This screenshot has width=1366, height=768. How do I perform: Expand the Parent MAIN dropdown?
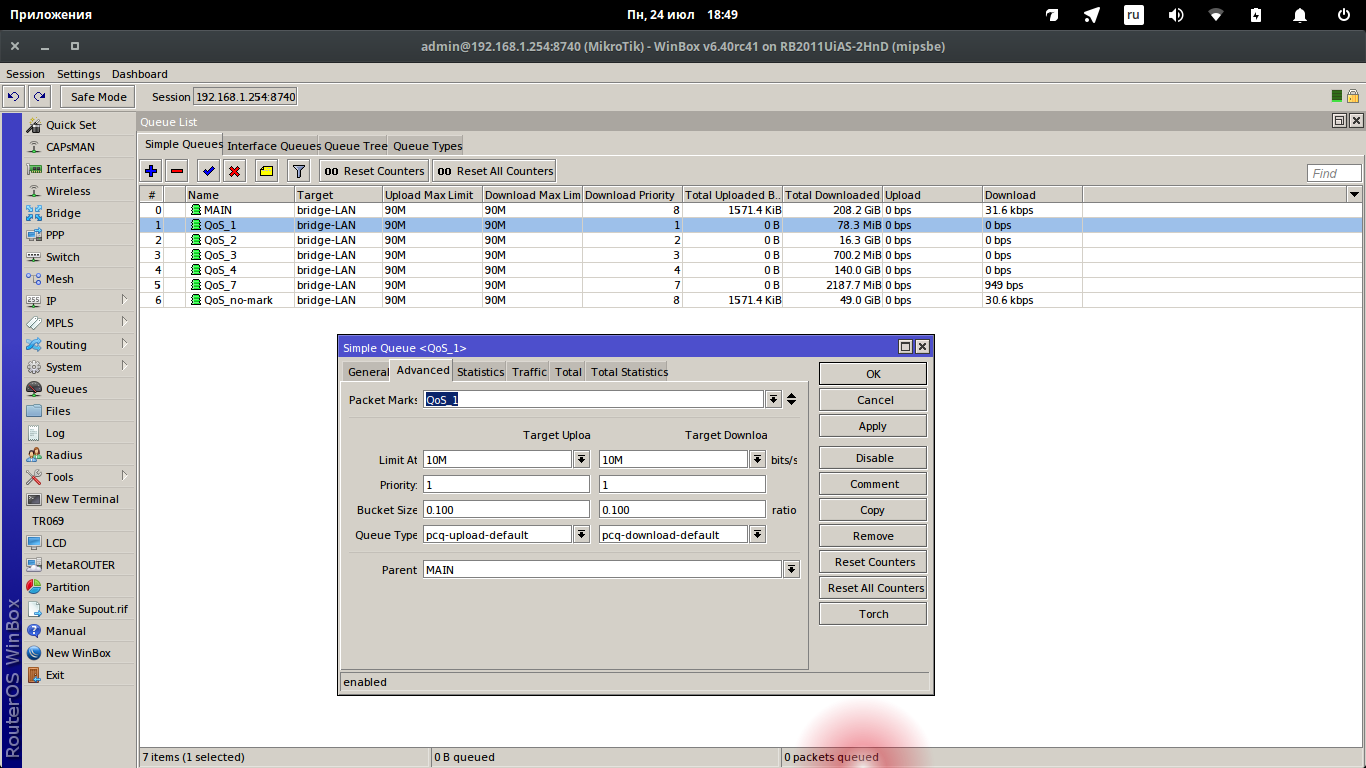click(791, 569)
